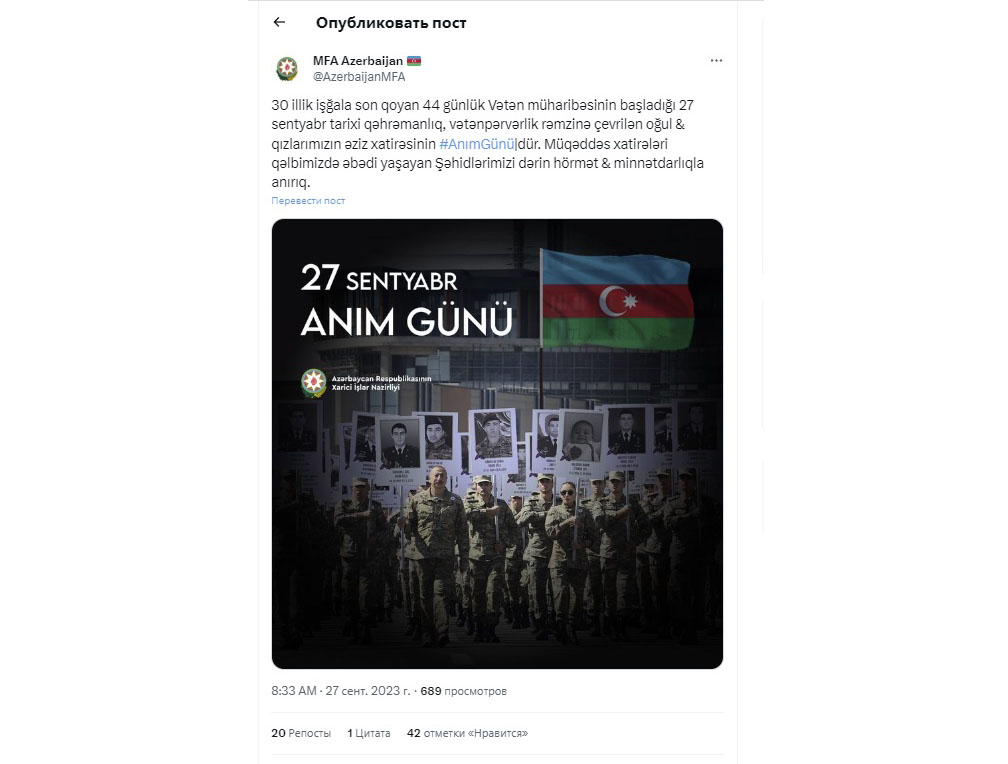Click the ministry emblem logo in the image
Screen dimensions: 1008x764
point(314,383)
